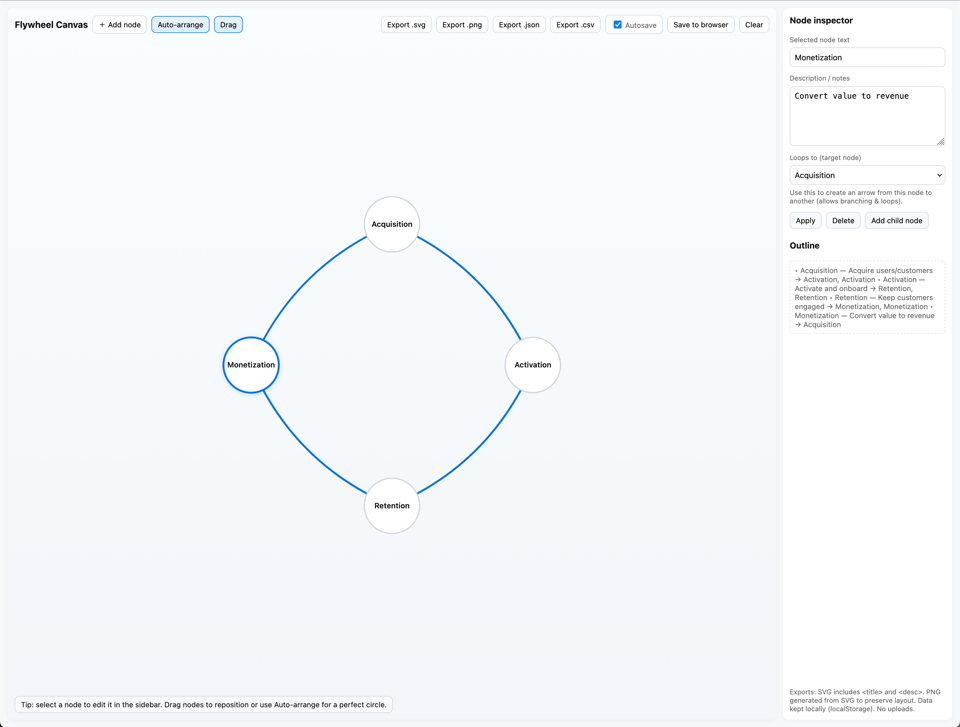Select the Acquisition node on the canvas
This screenshot has height=727, width=960.
click(391, 224)
